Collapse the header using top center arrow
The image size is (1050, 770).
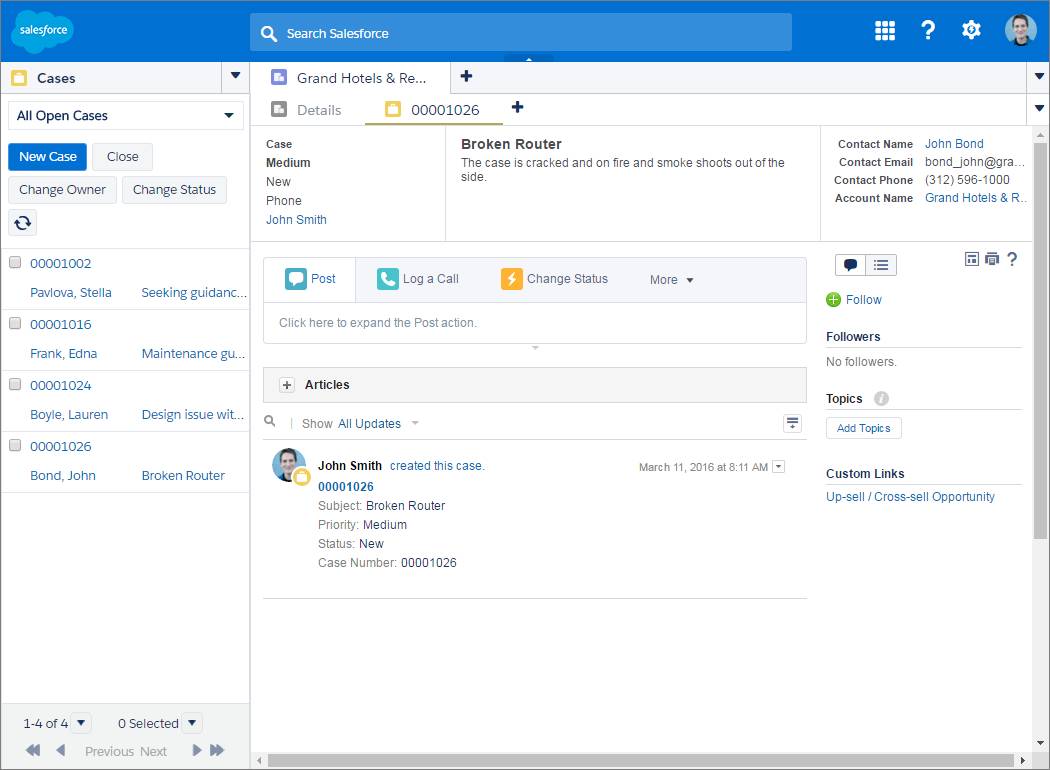529,59
